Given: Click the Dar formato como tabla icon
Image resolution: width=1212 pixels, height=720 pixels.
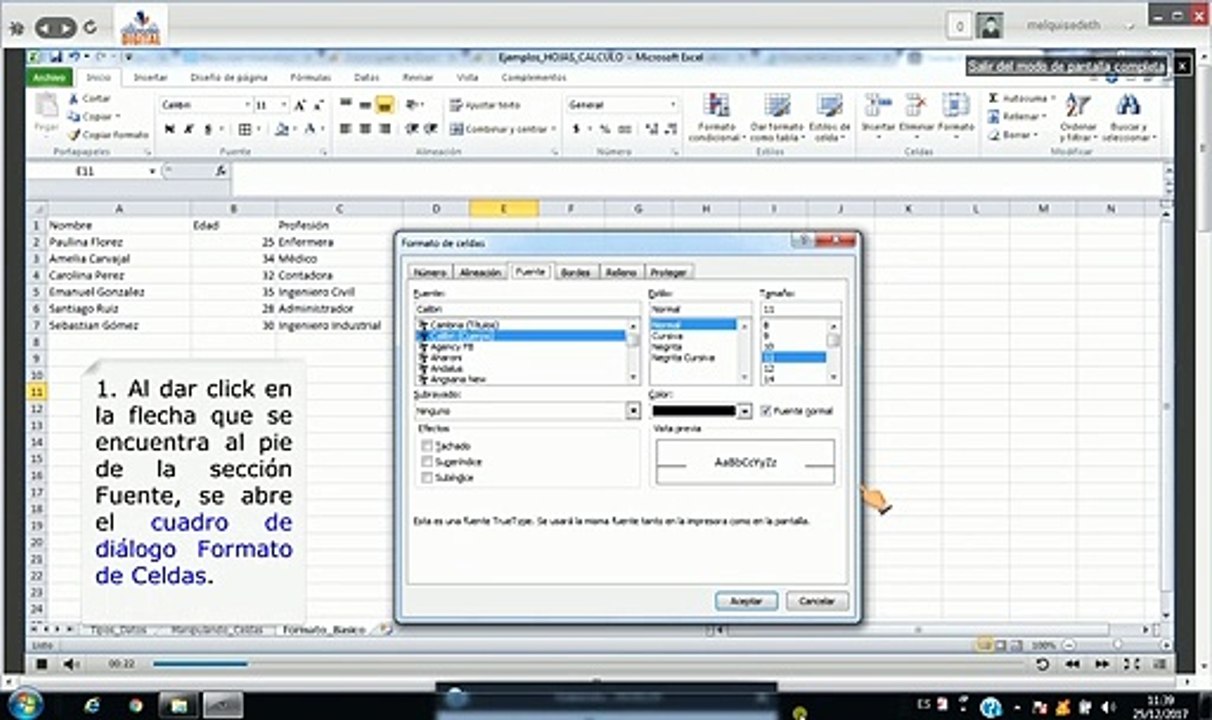Looking at the screenshot, I should point(777,106).
